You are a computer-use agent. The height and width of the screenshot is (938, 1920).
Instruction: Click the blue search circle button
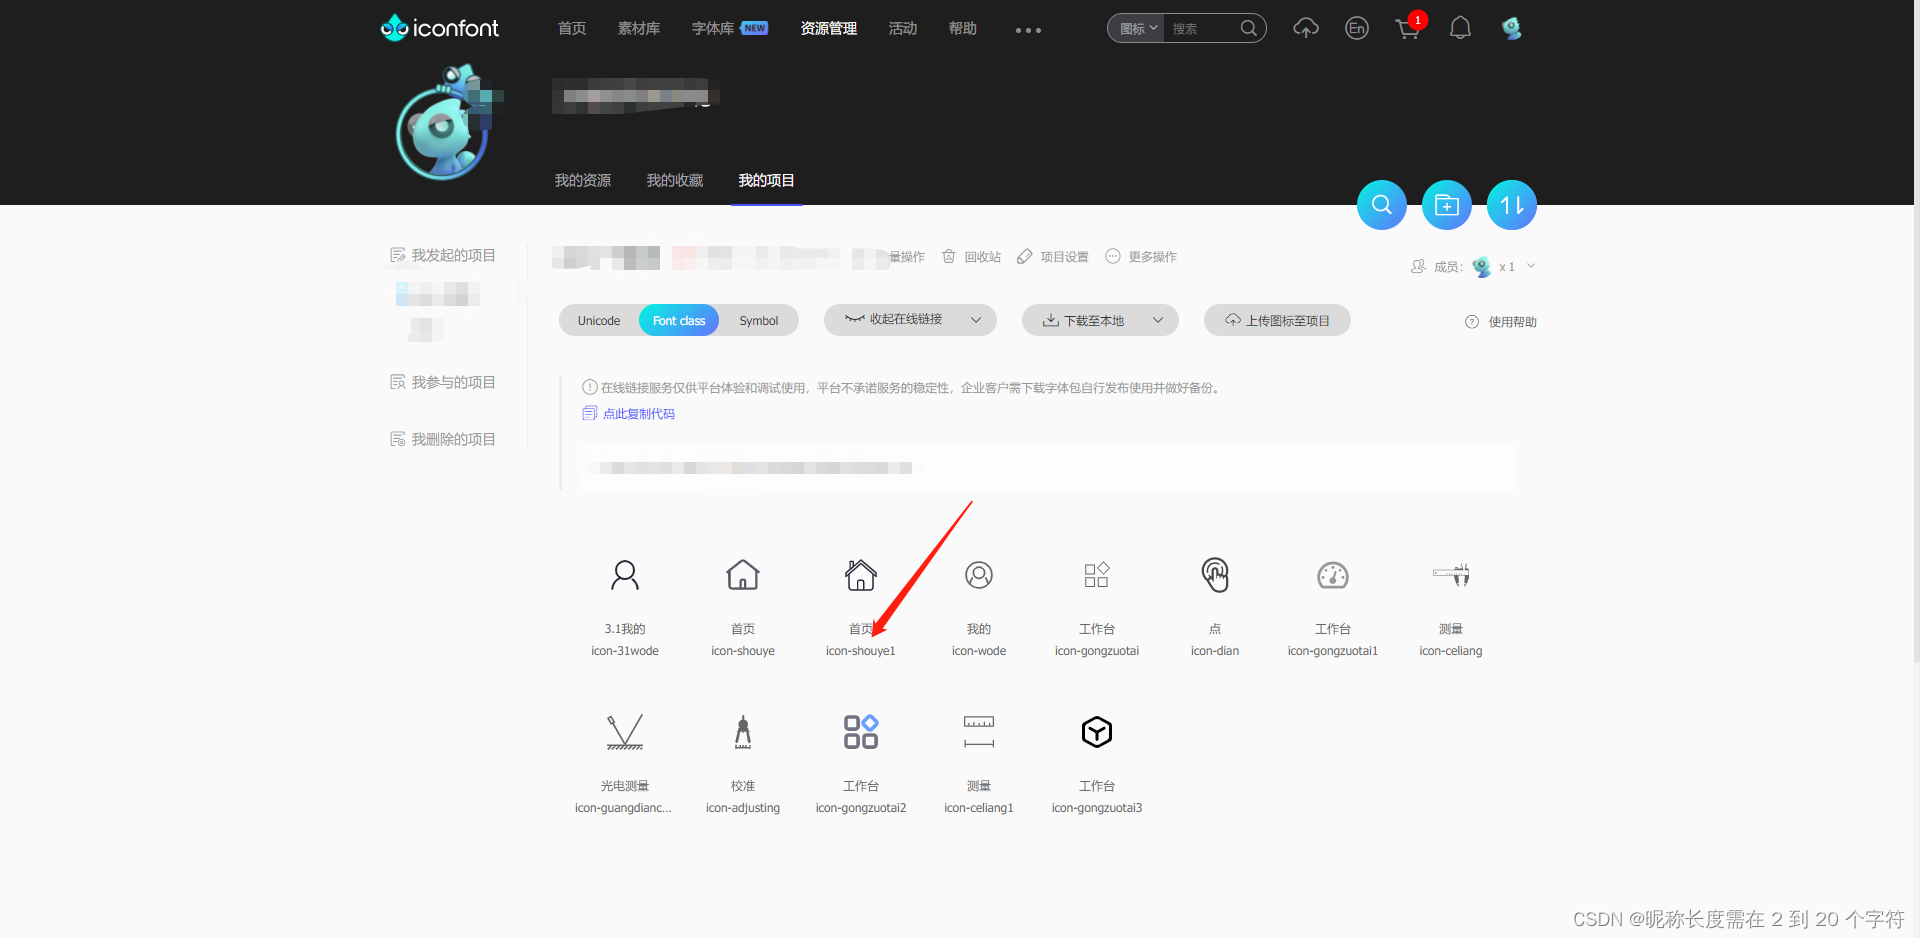point(1382,205)
